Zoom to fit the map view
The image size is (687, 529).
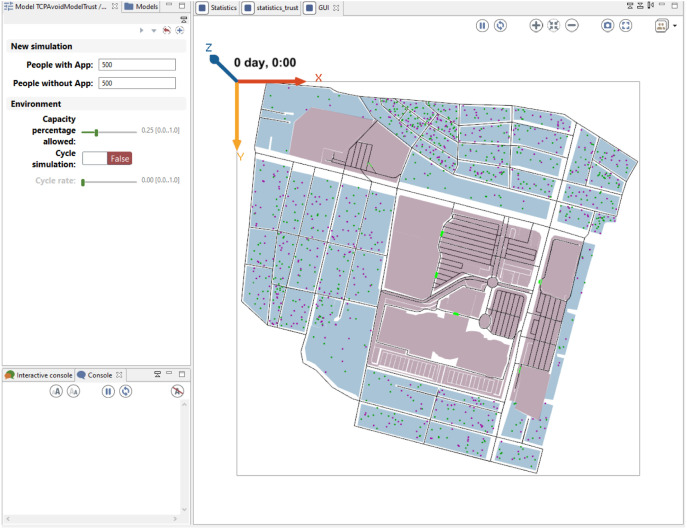554,25
